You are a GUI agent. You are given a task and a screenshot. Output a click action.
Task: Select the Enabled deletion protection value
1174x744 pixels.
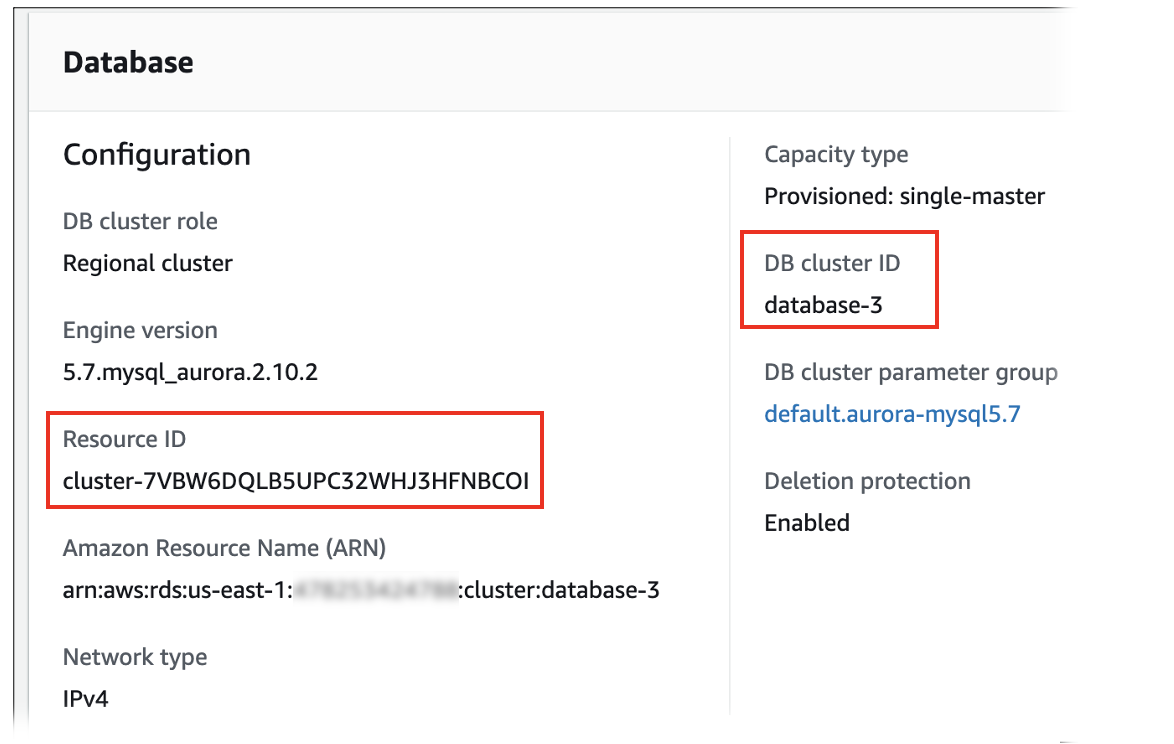click(x=807, y=523)
